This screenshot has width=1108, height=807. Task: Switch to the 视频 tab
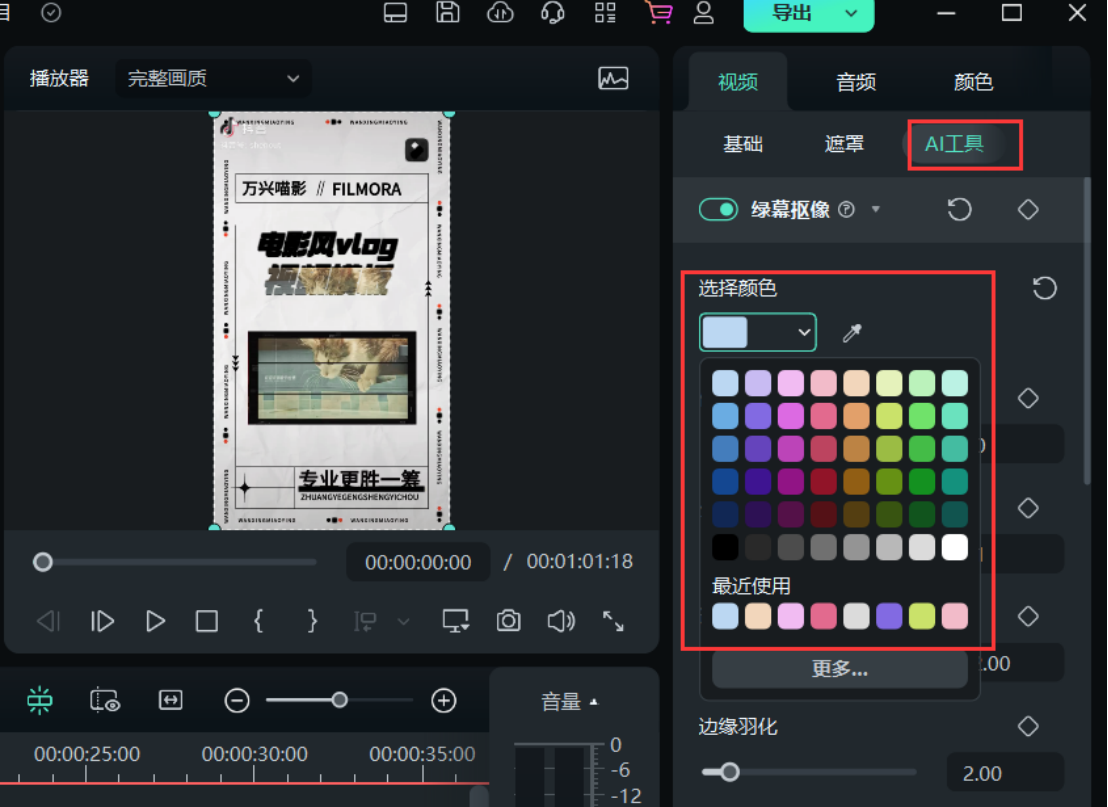click(x=738, y=82)
